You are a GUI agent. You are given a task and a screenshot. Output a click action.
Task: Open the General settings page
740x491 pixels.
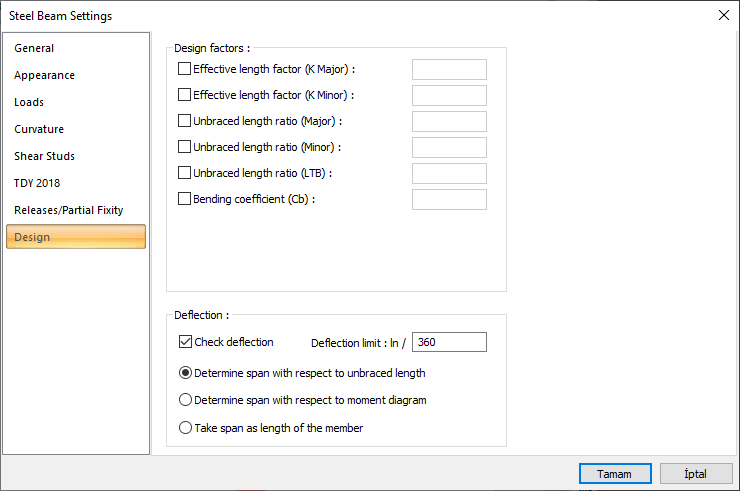(x=34, y=48)
